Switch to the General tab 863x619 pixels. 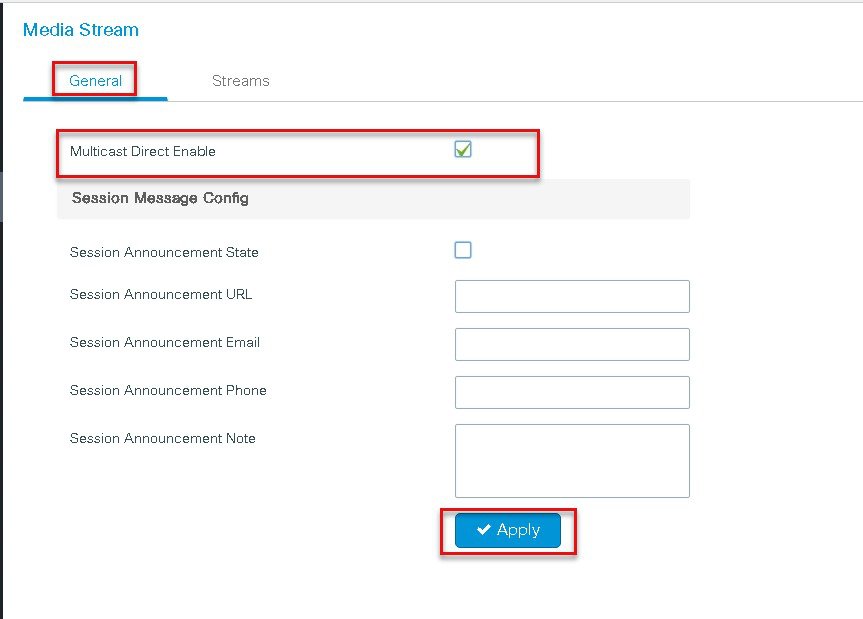[x=95, y=80]
